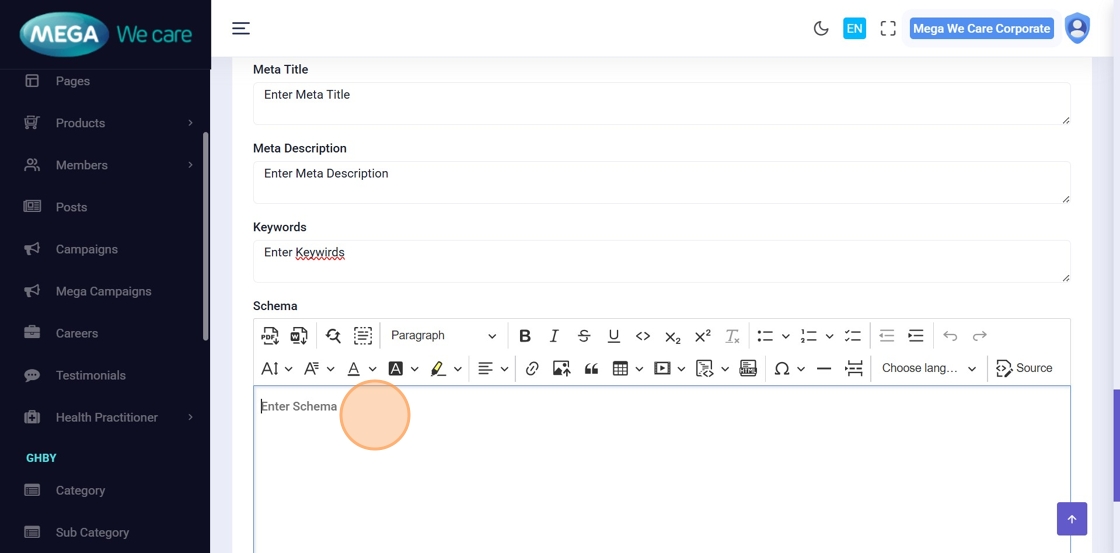Viewport: 1120px width, 553px height.
Task: Insert a link in Schema editor
Action: (532, 369)
